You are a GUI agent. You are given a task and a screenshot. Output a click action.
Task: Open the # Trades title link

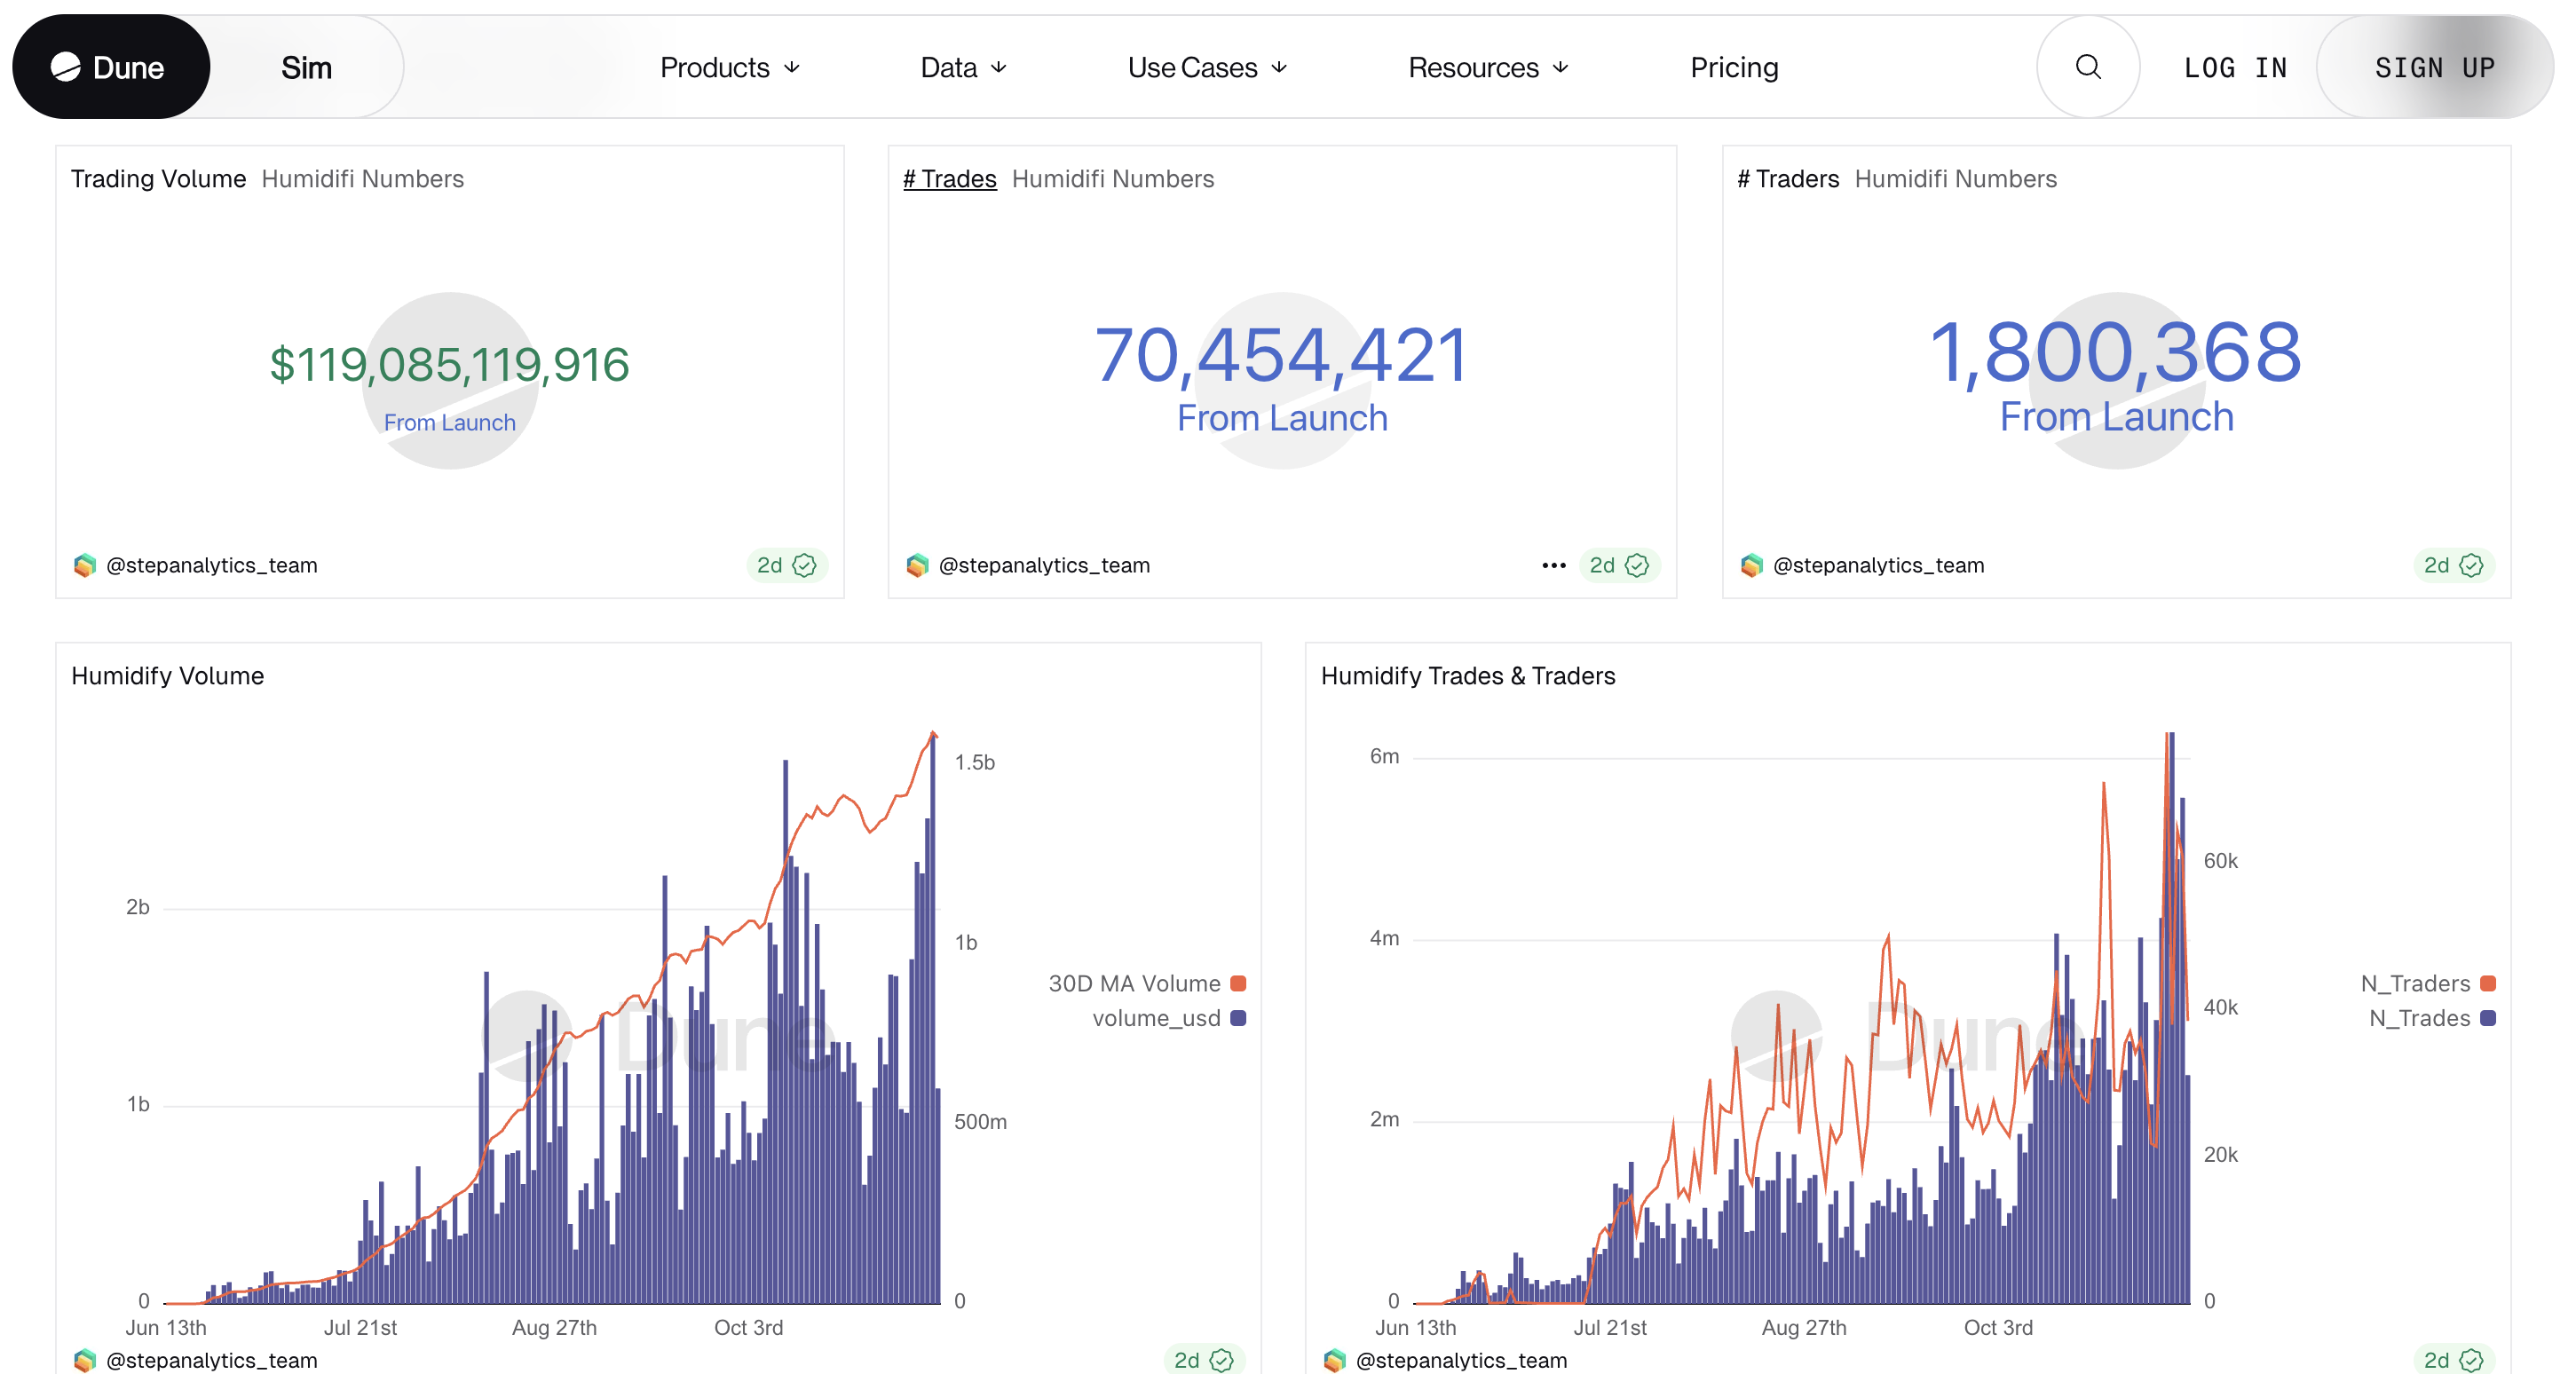click(x=949, y=179)
